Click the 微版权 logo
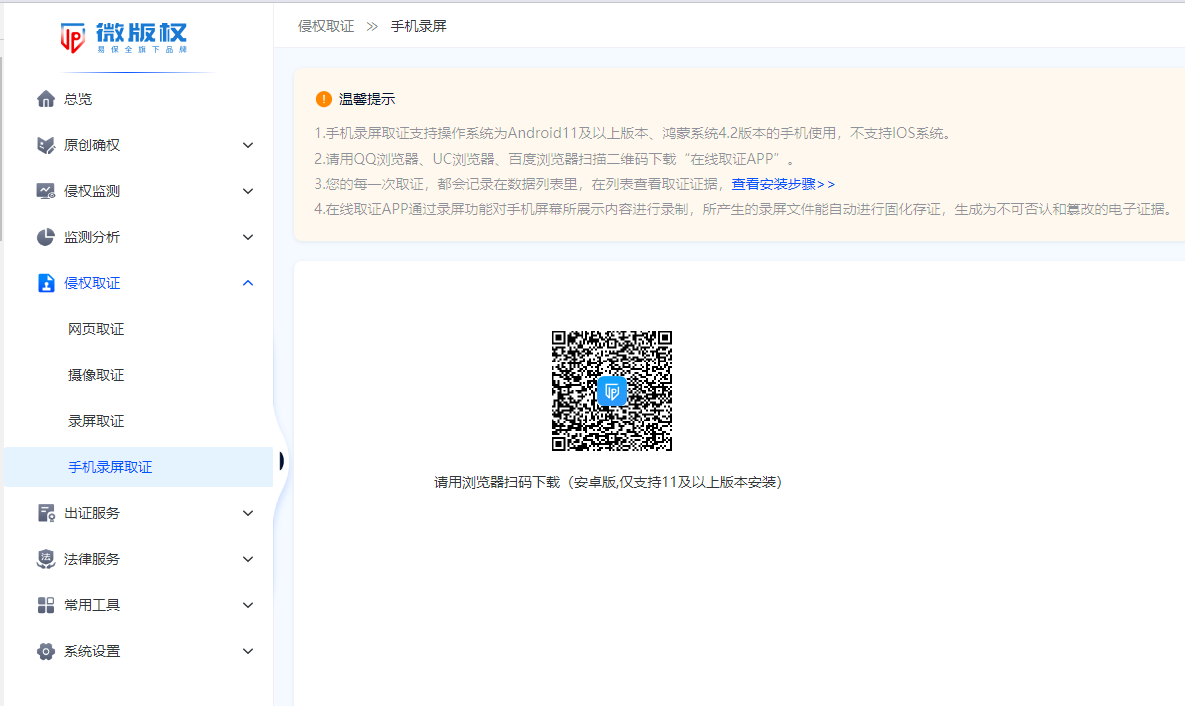This screenshot has width=1185, height=706. click(x=124, y=37)
